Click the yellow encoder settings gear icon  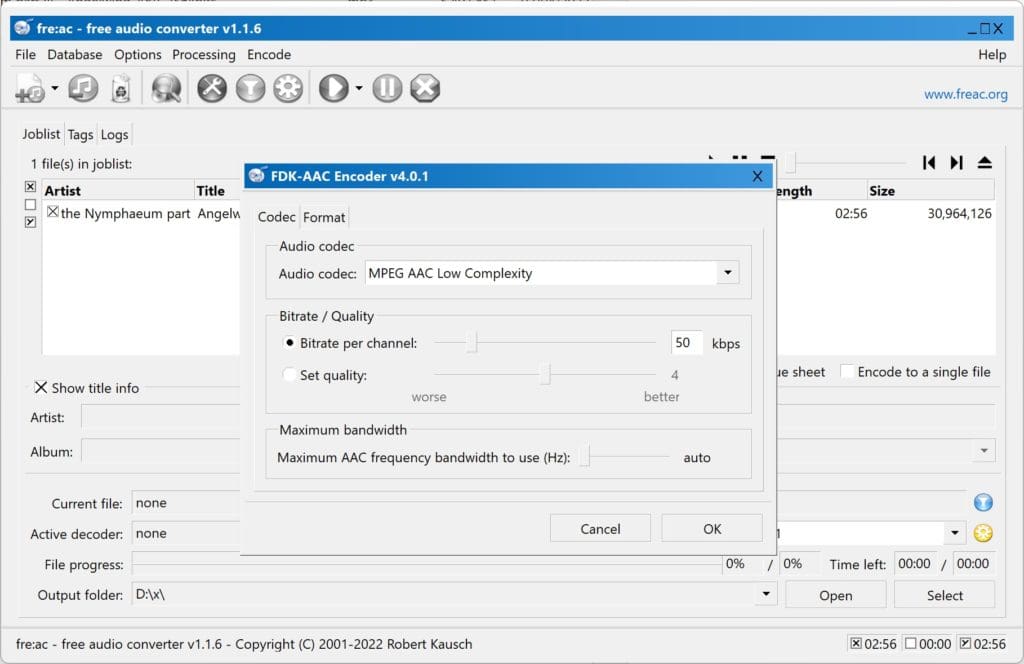[x=983, y=533]
